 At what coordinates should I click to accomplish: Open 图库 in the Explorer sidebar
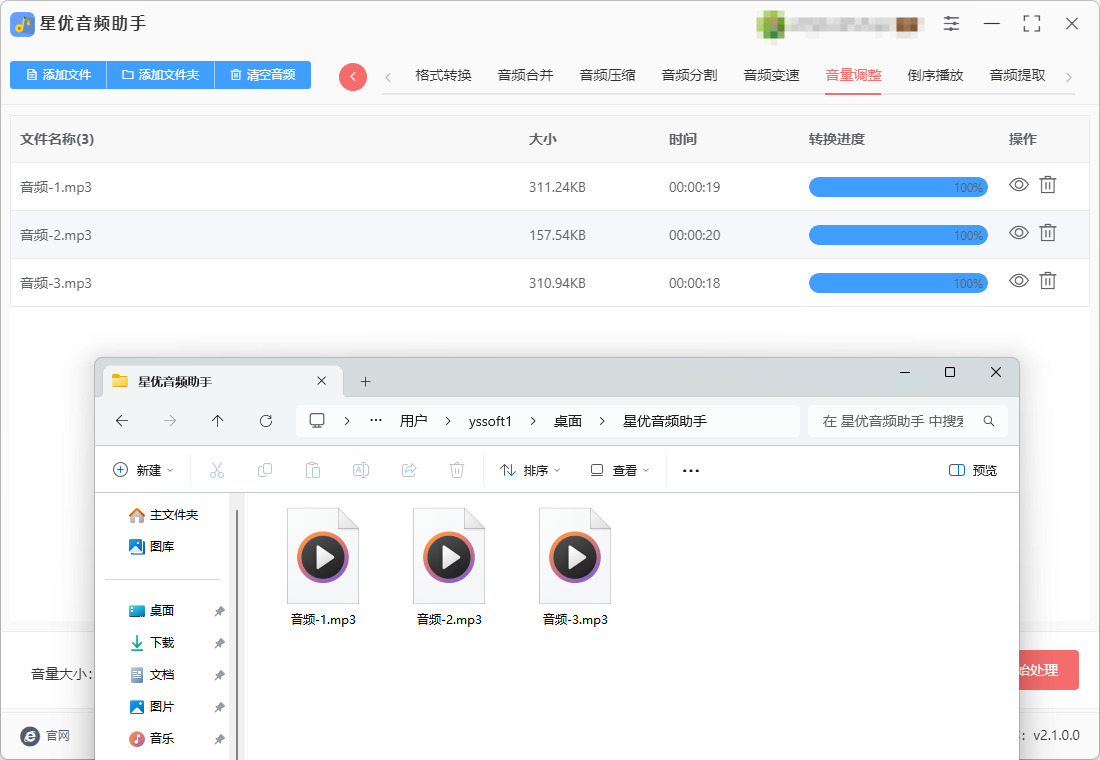pyautogui.click(x=152, y=547)
